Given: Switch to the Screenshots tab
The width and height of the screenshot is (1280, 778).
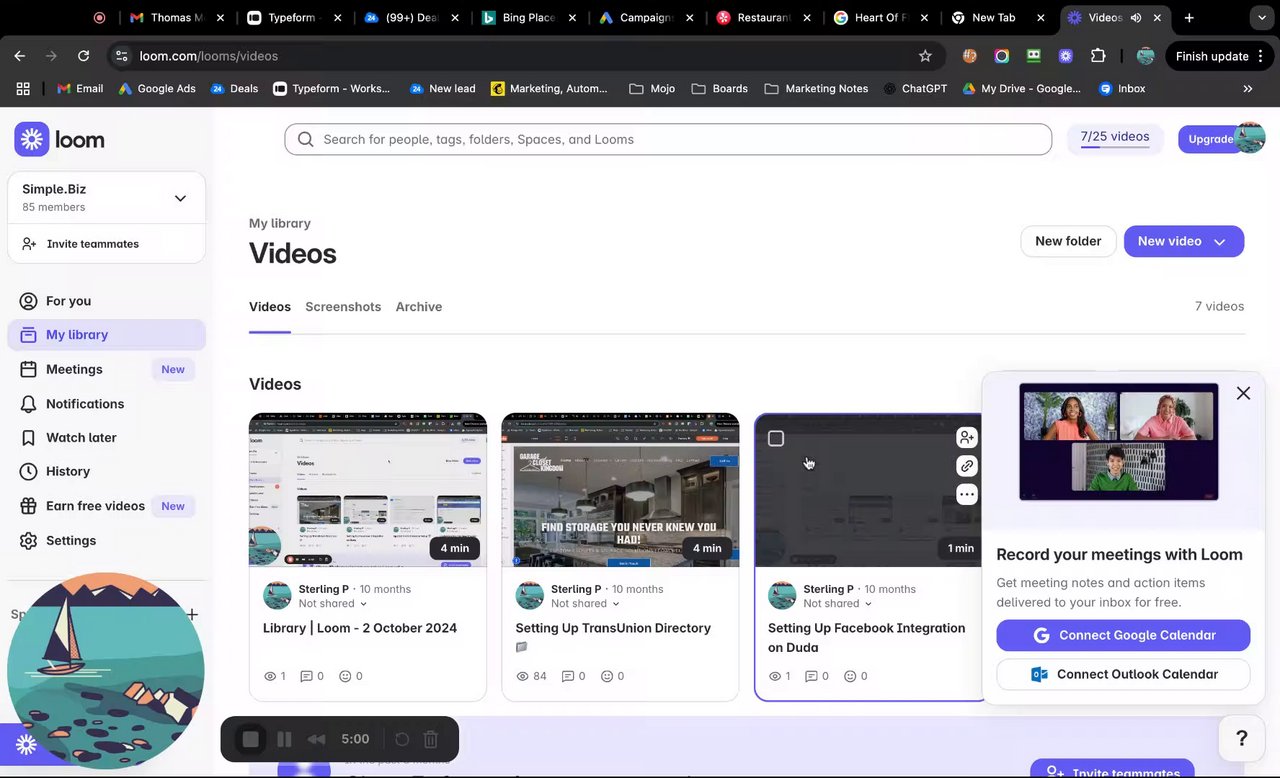Looking at the screenshot, I should click(343, 307).
